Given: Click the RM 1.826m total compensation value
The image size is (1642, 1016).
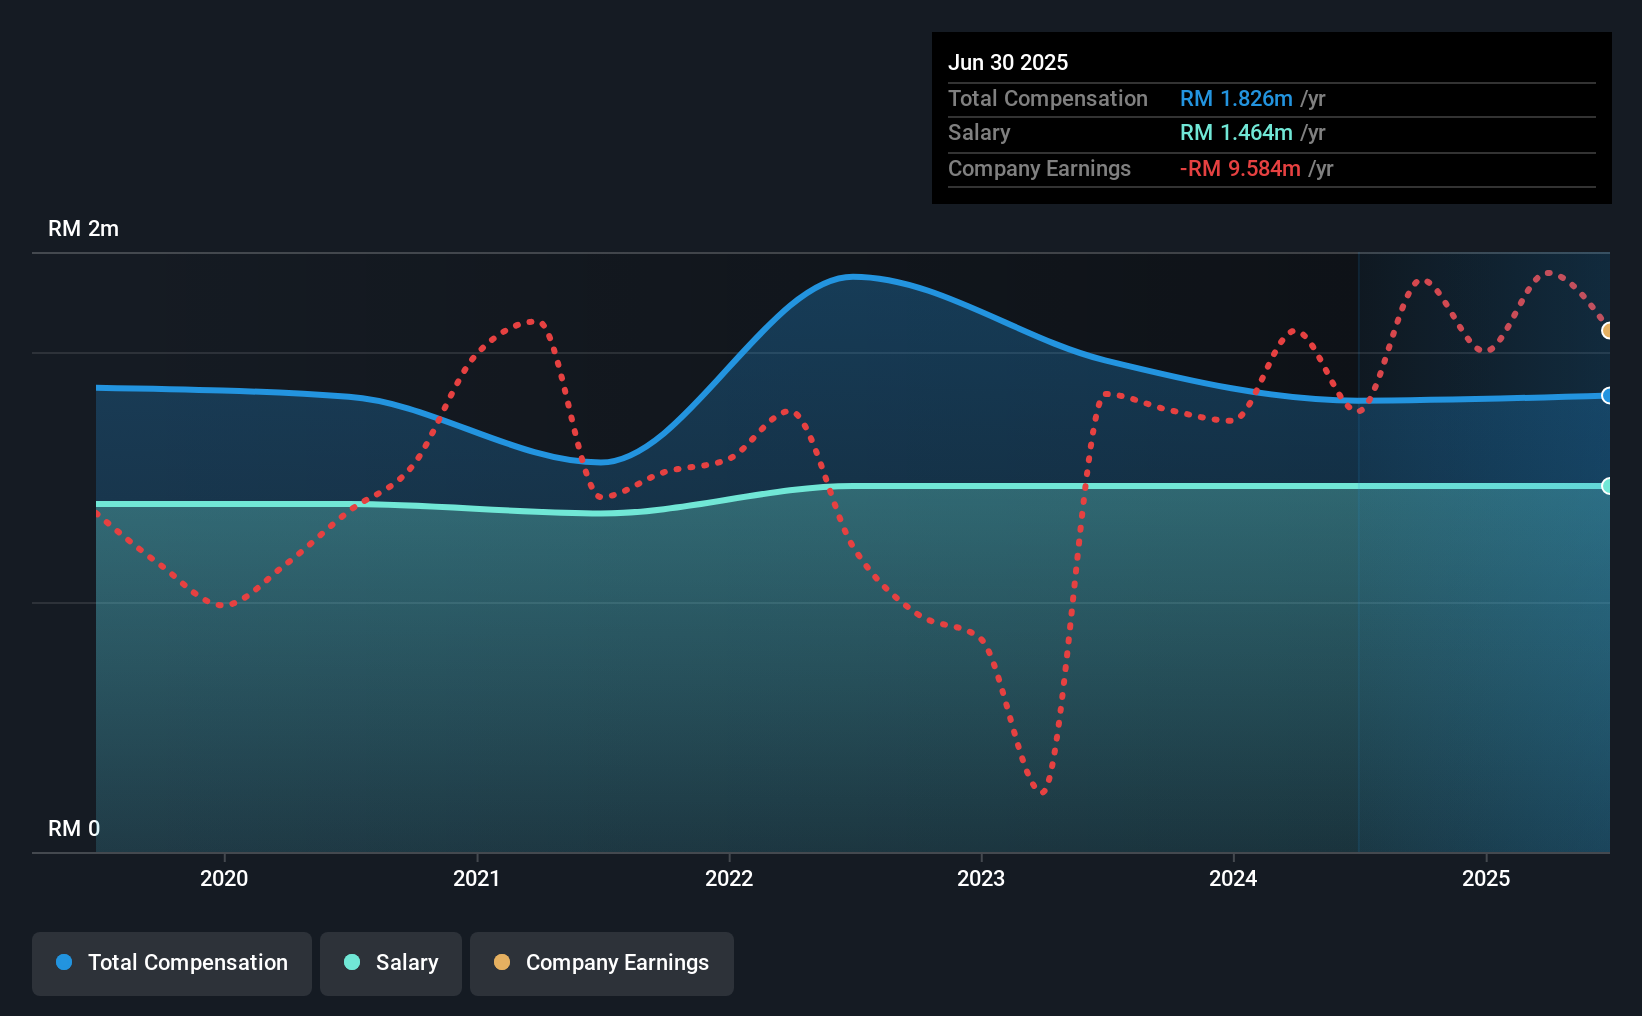Looking at the screenshot, I should (x=1236, y=98).
